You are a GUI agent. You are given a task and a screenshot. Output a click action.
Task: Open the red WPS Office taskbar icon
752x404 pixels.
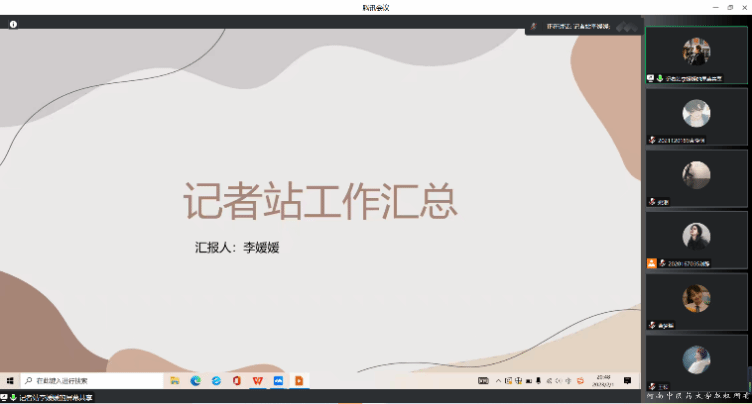[258, 380]
